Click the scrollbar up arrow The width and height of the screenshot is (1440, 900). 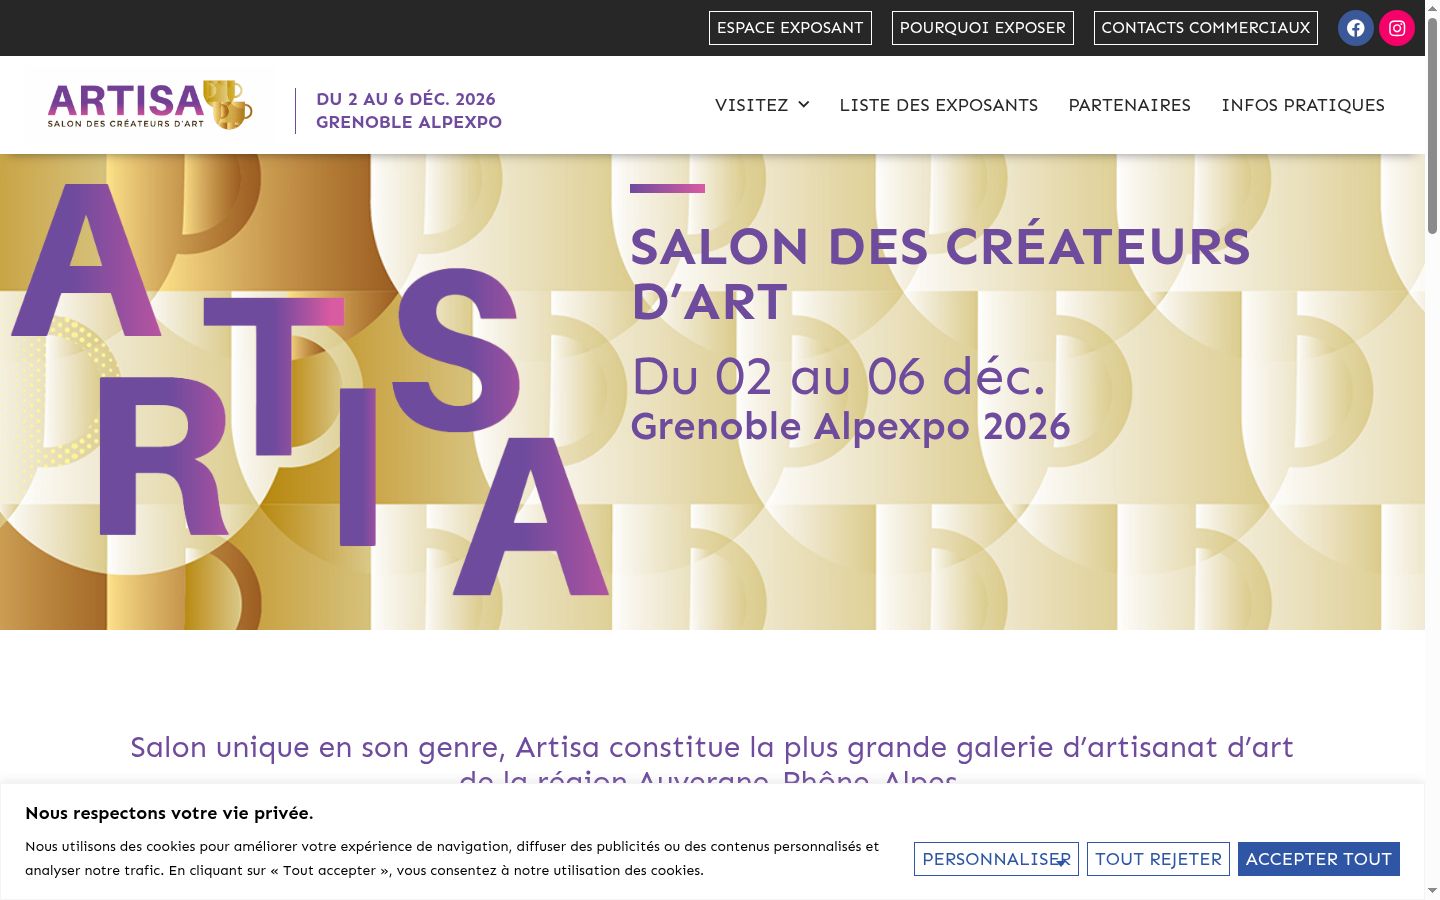coord(1432,7)
